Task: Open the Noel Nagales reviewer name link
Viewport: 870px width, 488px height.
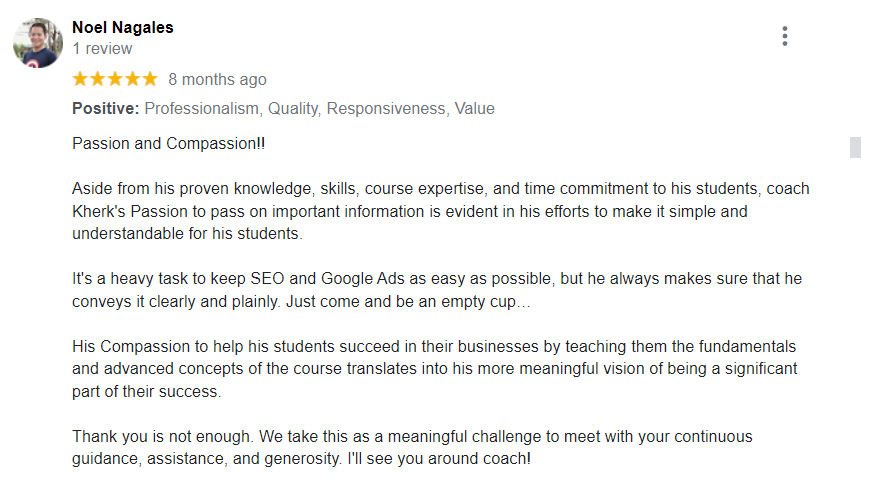Action: point(123,27)
